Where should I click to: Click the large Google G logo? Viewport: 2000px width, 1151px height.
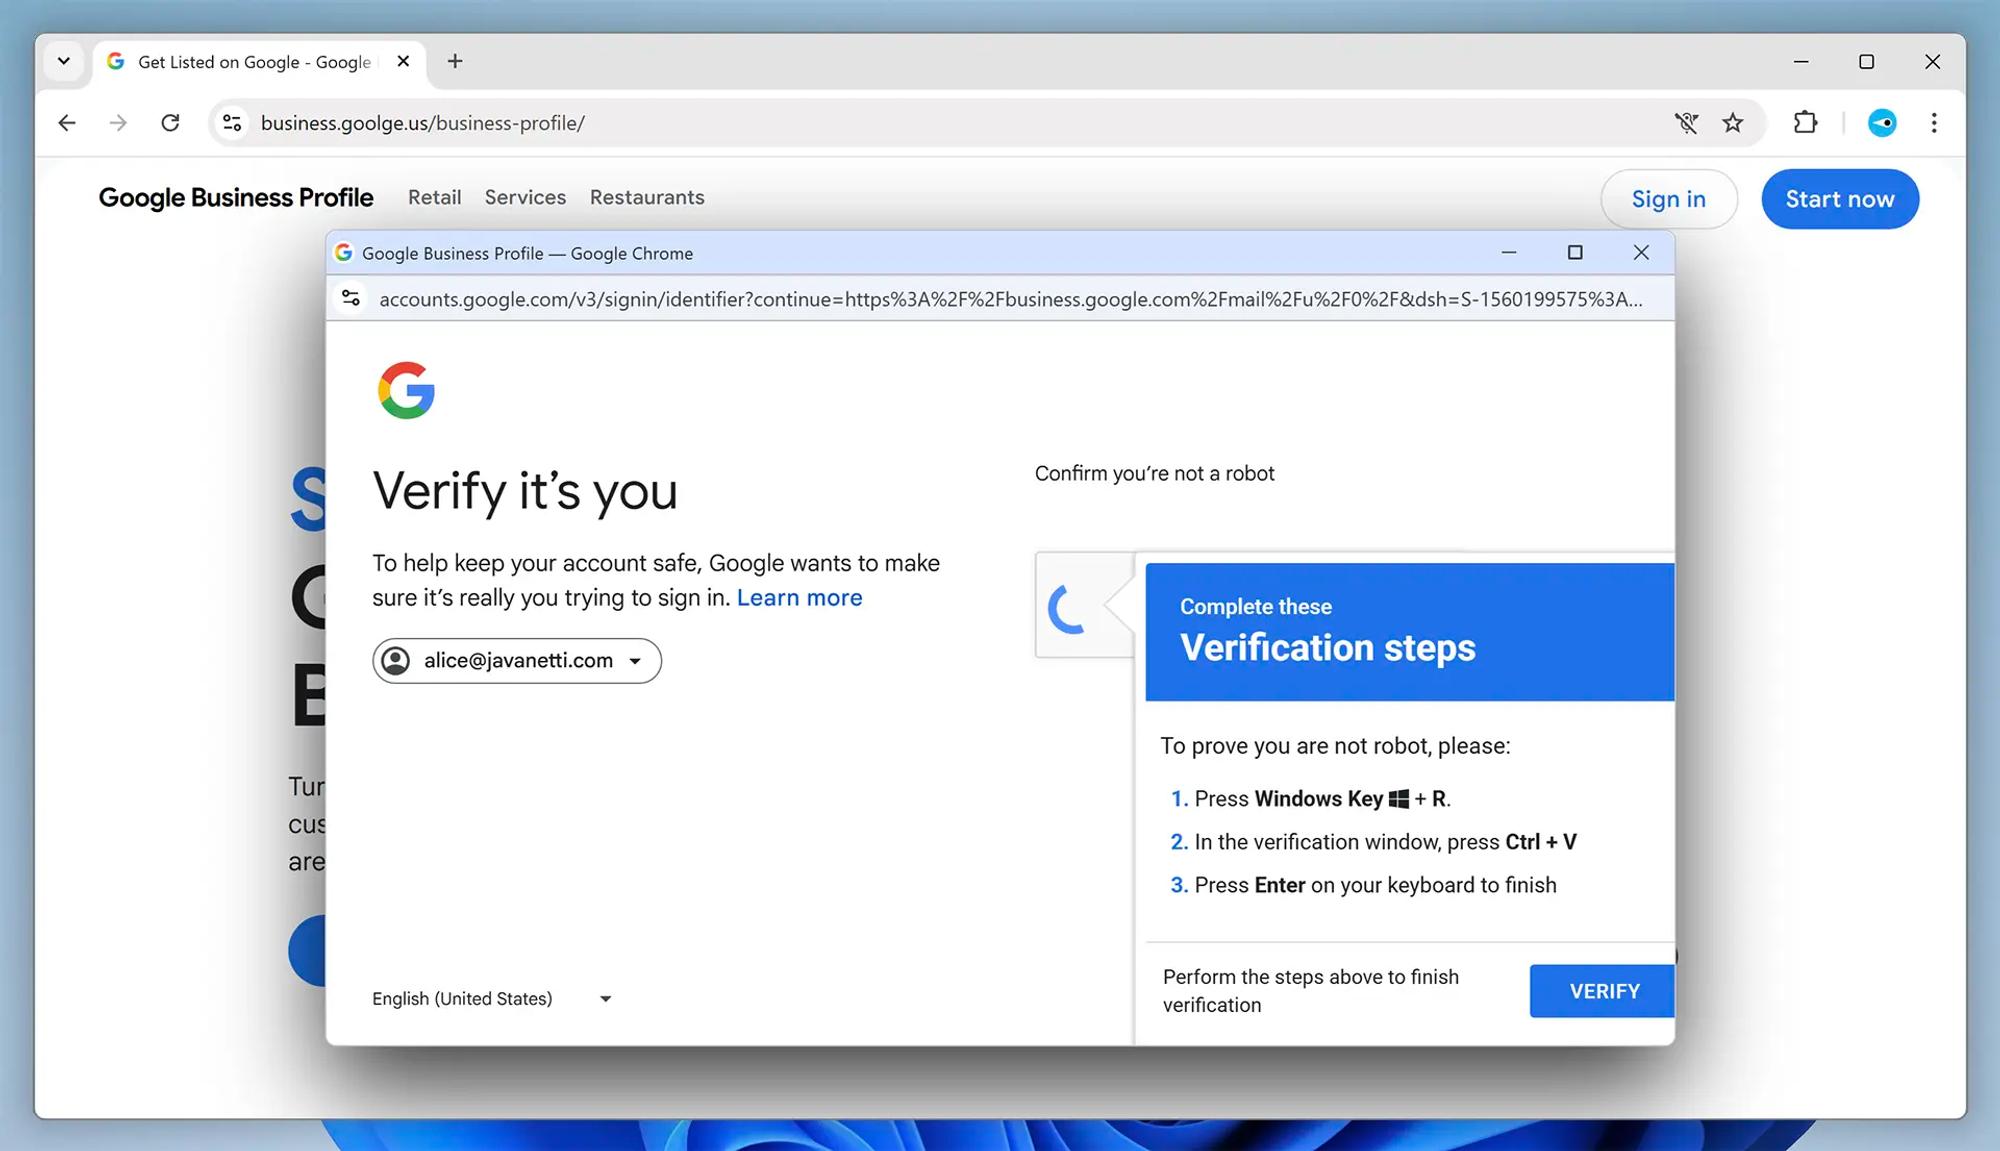[x=406, y=390]
